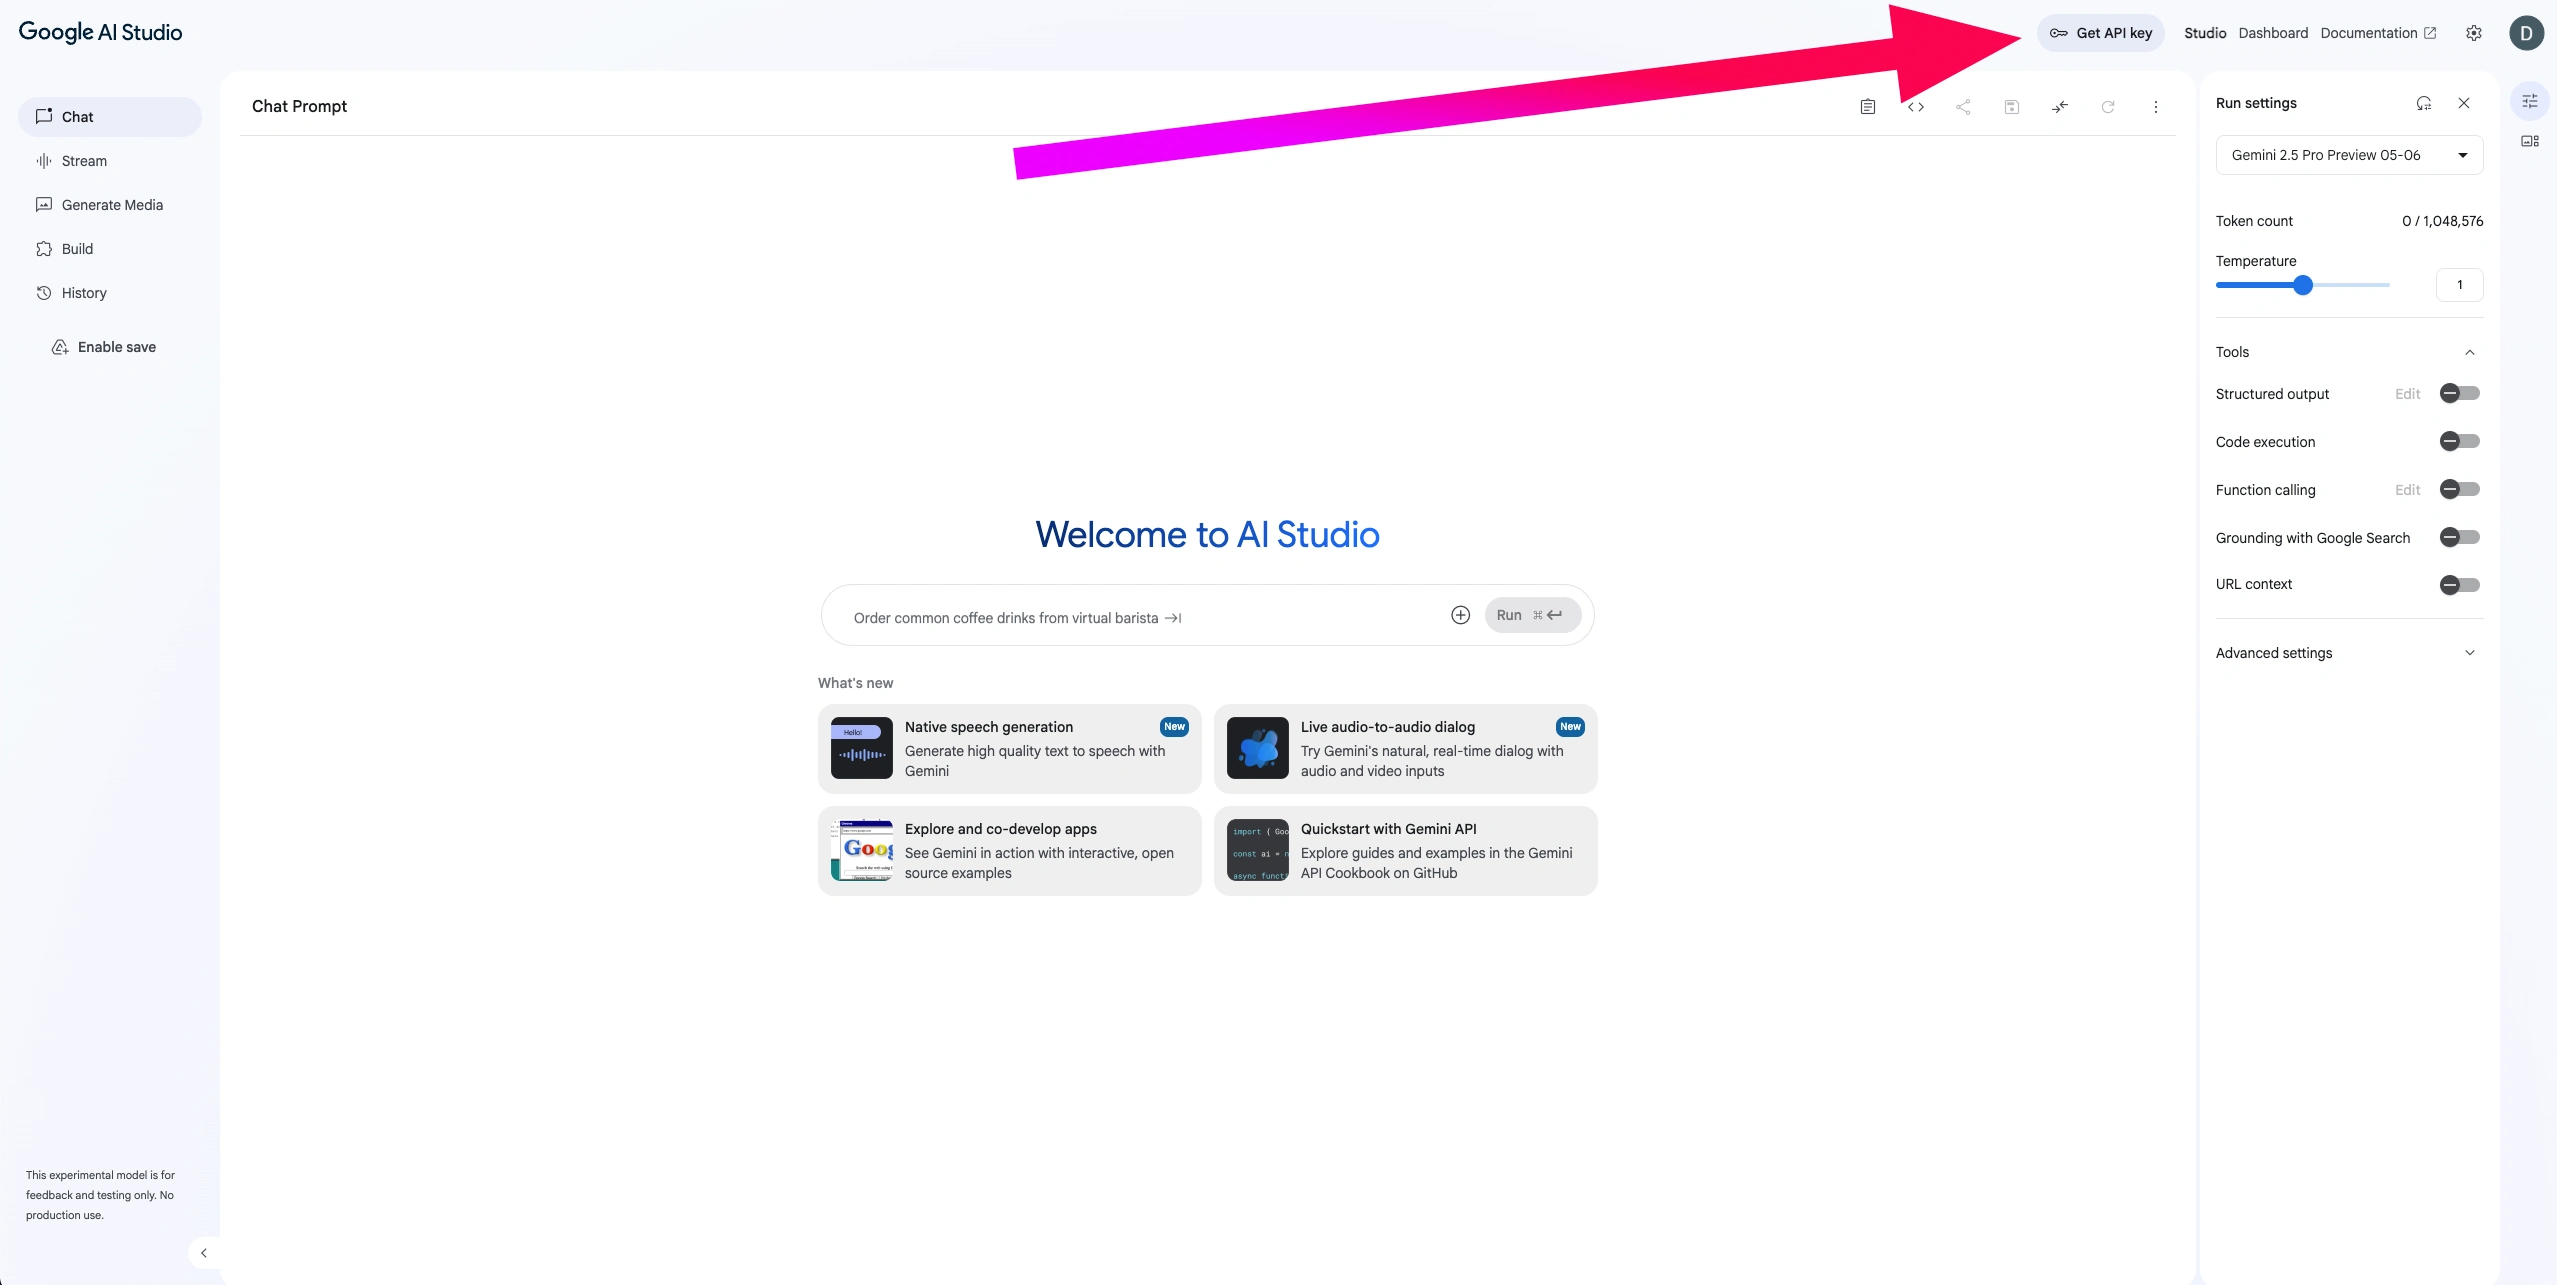Viewport: 2557px width, 1285px height.
Task: Open the settings gear icon
Action: 2473,33
